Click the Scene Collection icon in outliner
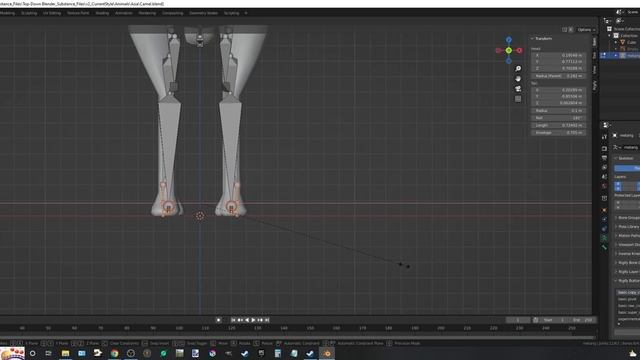Image resolution: width=640 pixels, height=360 pixels. [609, 29]
